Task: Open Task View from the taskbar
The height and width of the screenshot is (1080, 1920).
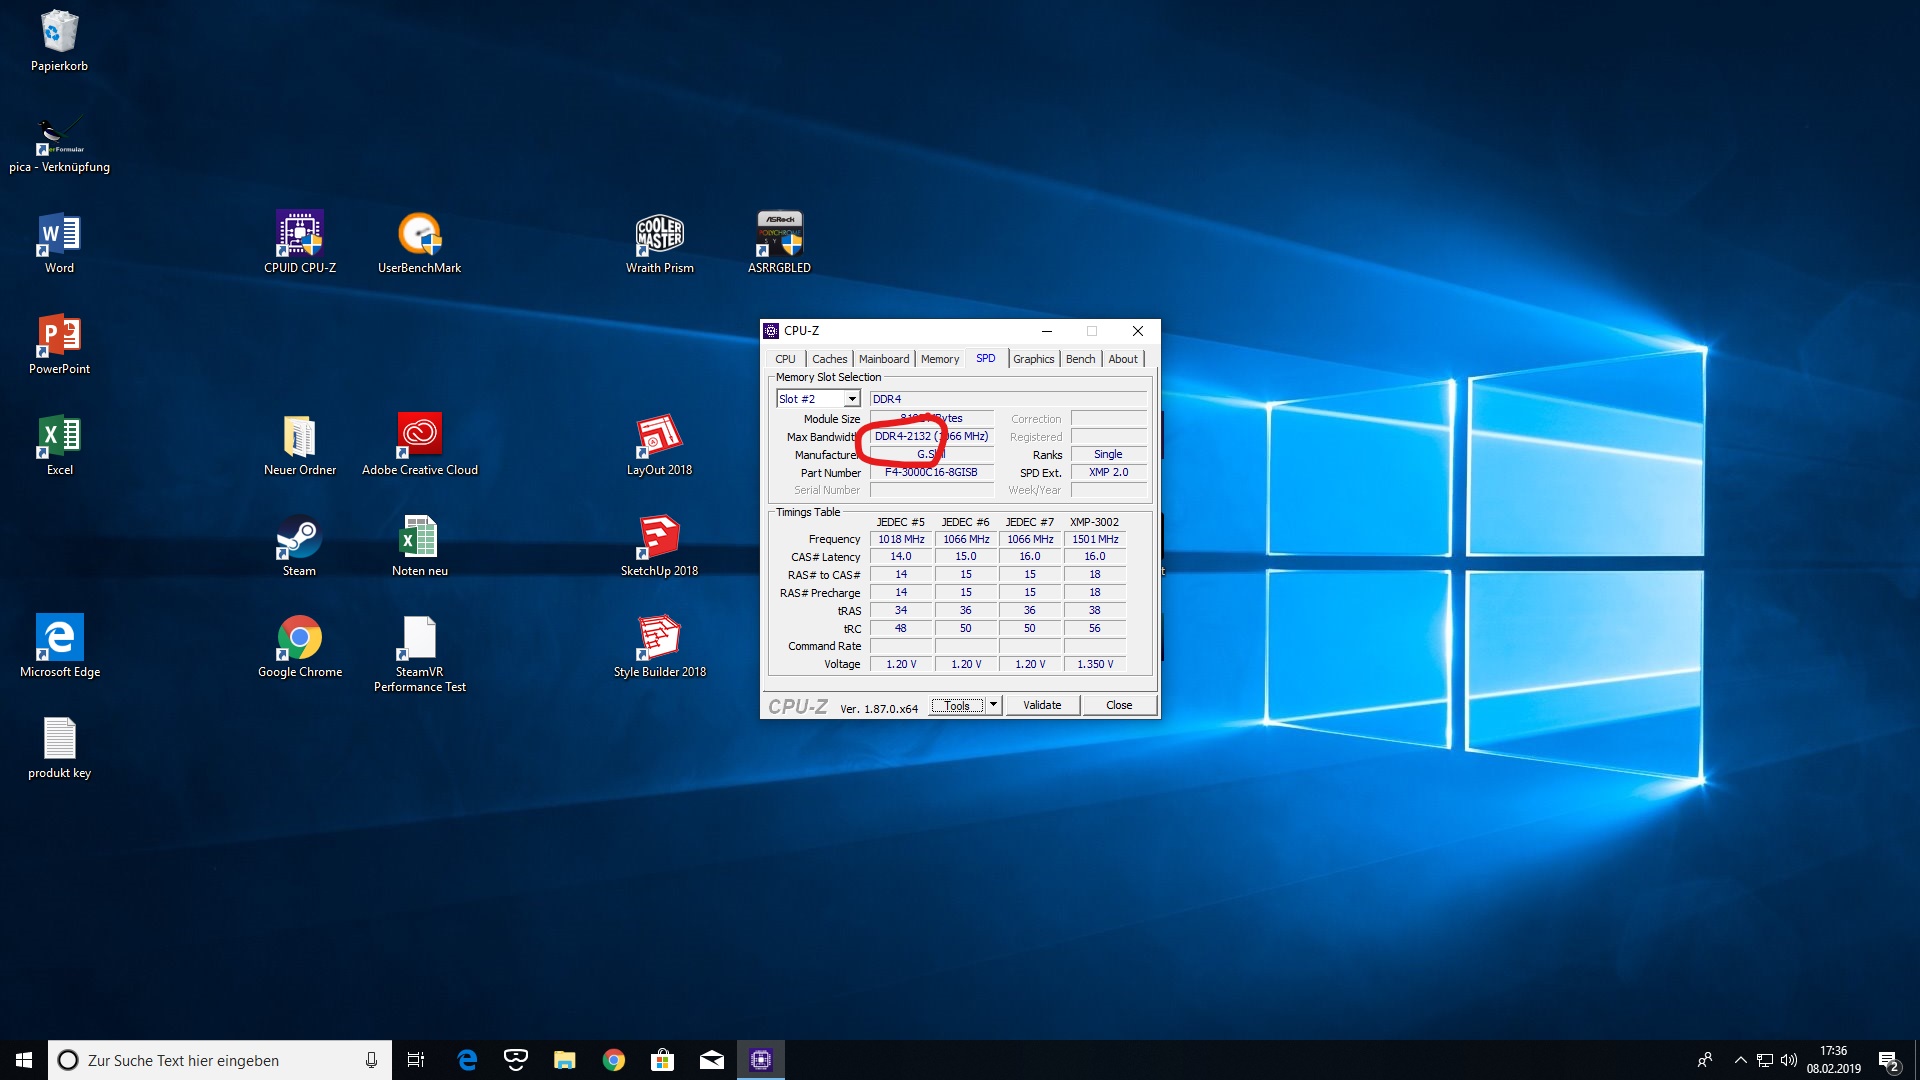Action: pyautogui.click(x=416, y=1060)
